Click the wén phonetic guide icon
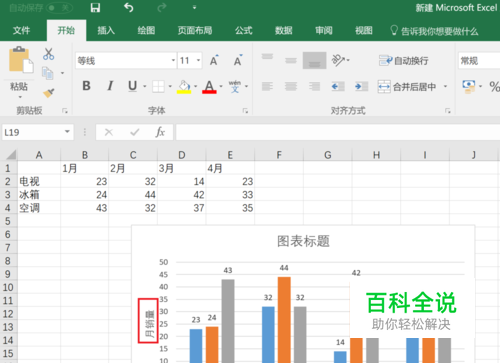Image resolution: width=500 pixels, height=363 pixels. [235, 86]
